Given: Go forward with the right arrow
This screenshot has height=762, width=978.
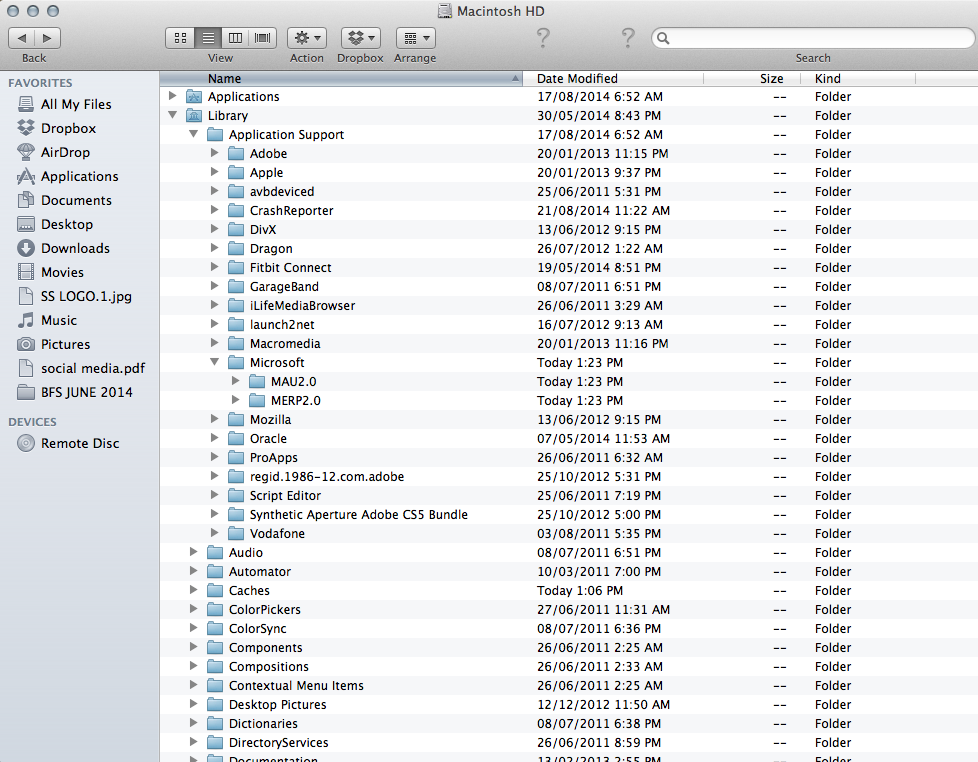Looking at the screenshot, I should pos(47,38).
